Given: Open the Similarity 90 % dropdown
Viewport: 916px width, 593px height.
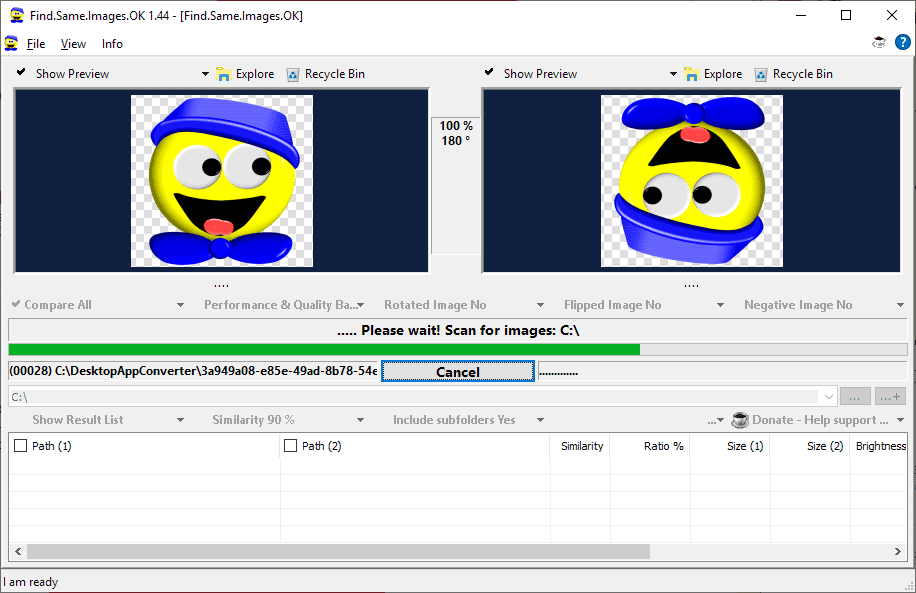Looking at the screenshot, I should (288, 420).
